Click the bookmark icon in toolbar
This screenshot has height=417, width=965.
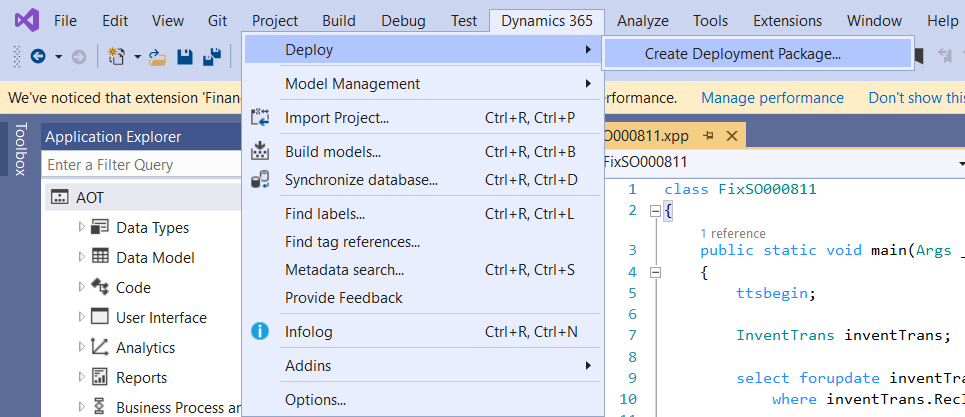[x=919, y=57]
